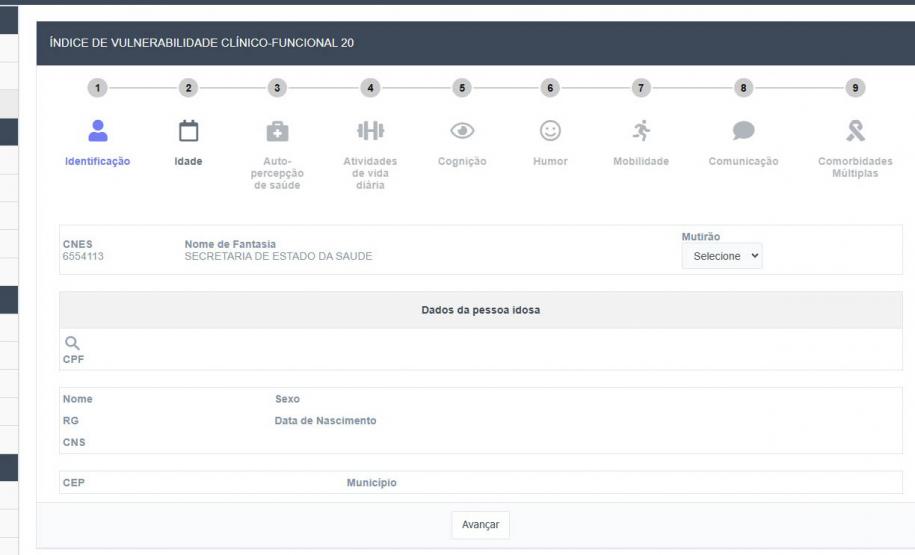This screenshot has height=555, width=915.
Task: Click the CPF field row
Action: coord(480,357)
